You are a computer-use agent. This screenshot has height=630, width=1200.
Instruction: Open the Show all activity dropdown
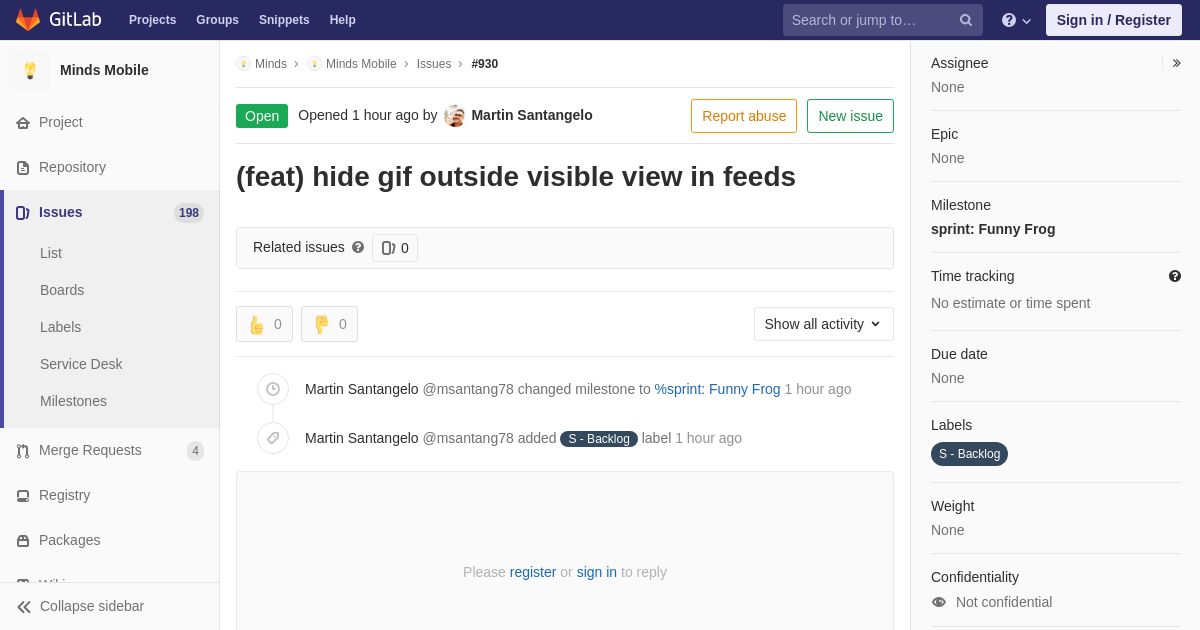point(823,324)
